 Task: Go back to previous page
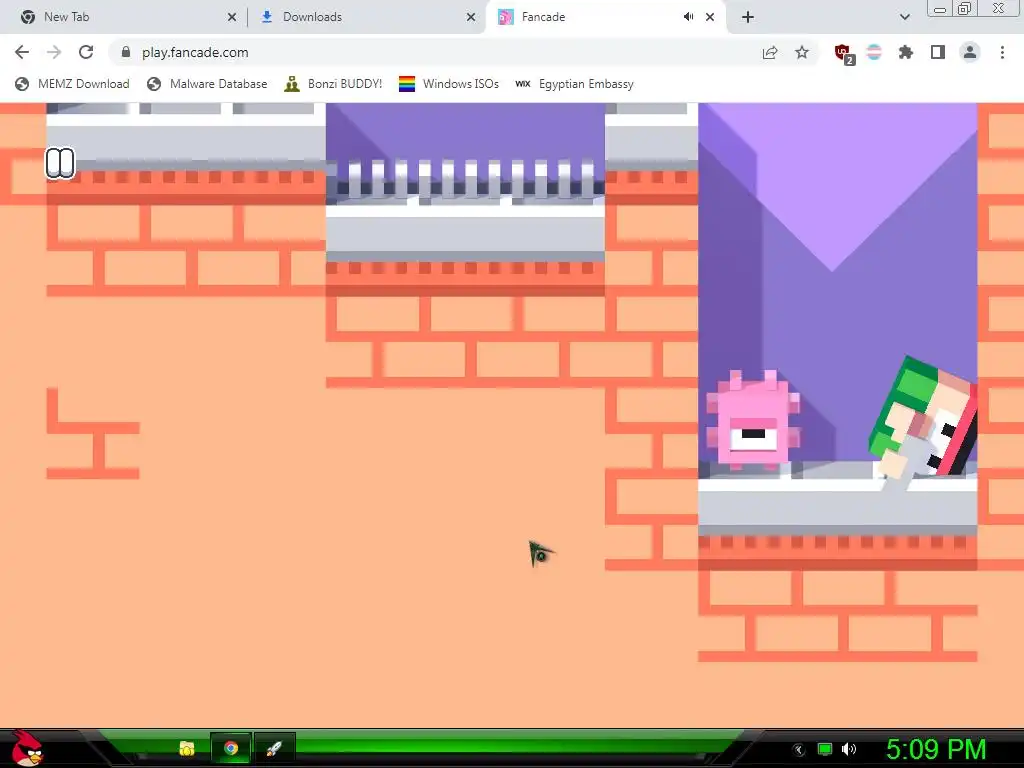tap(22, 52)
